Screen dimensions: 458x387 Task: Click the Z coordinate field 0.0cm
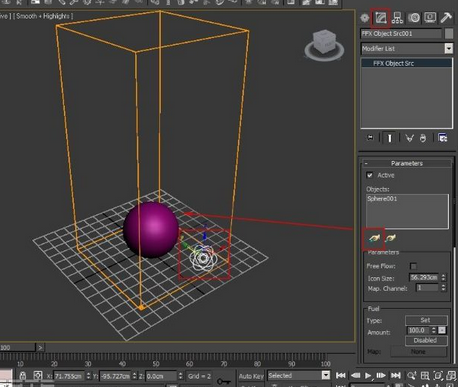161,376
